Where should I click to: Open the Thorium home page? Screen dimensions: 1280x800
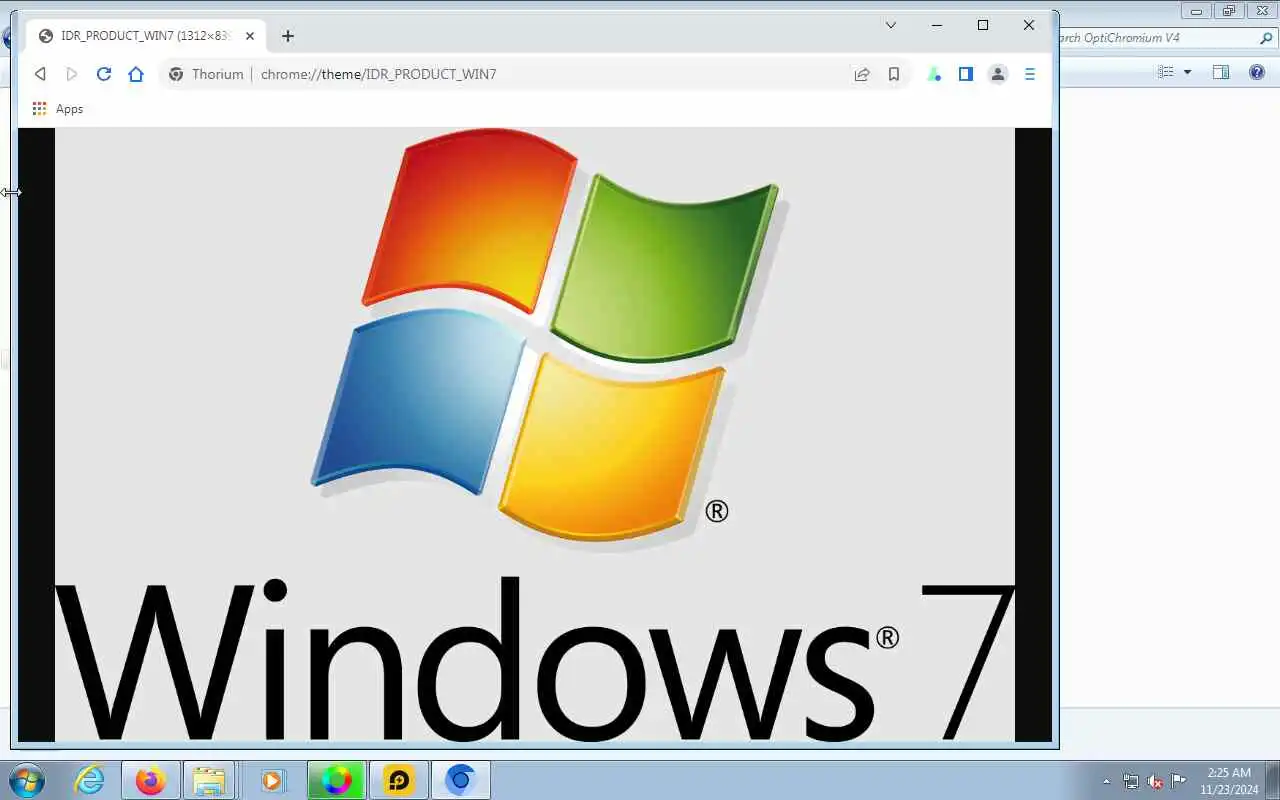(136, 74)
